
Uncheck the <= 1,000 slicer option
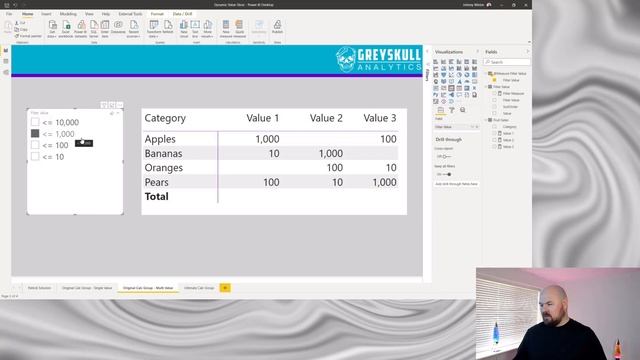[35, 133]
